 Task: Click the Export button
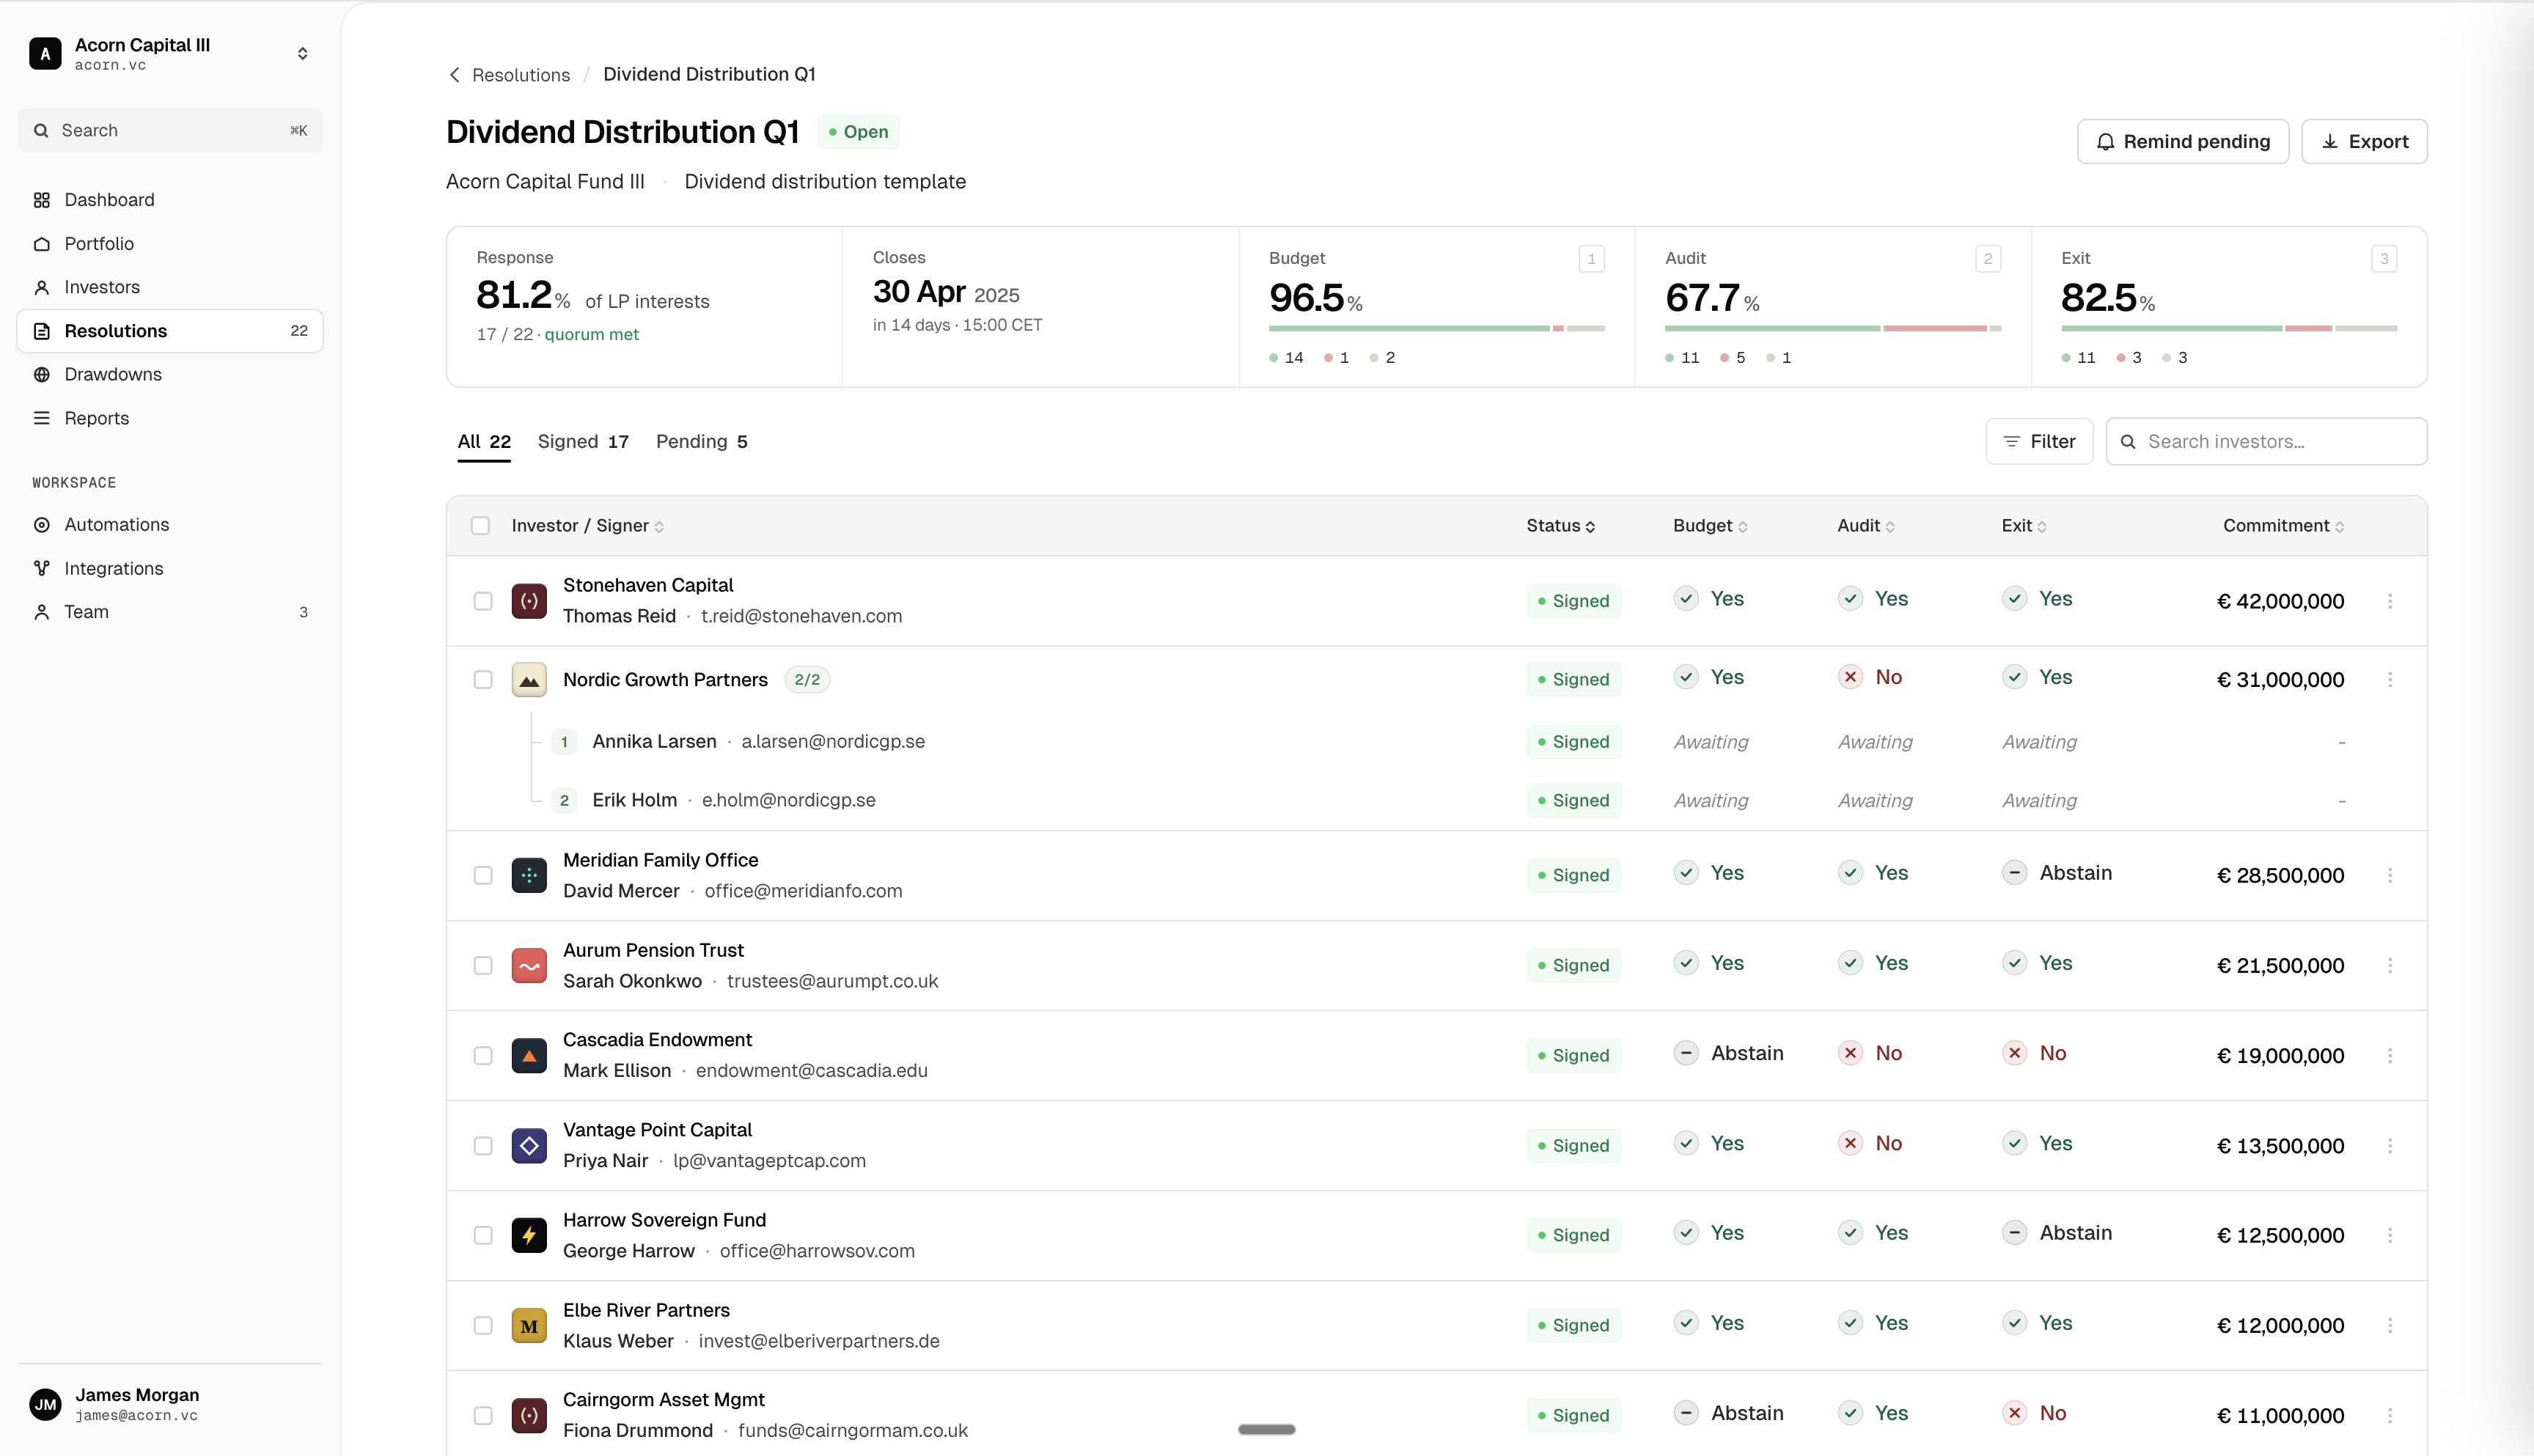(x=2364, y=142)
